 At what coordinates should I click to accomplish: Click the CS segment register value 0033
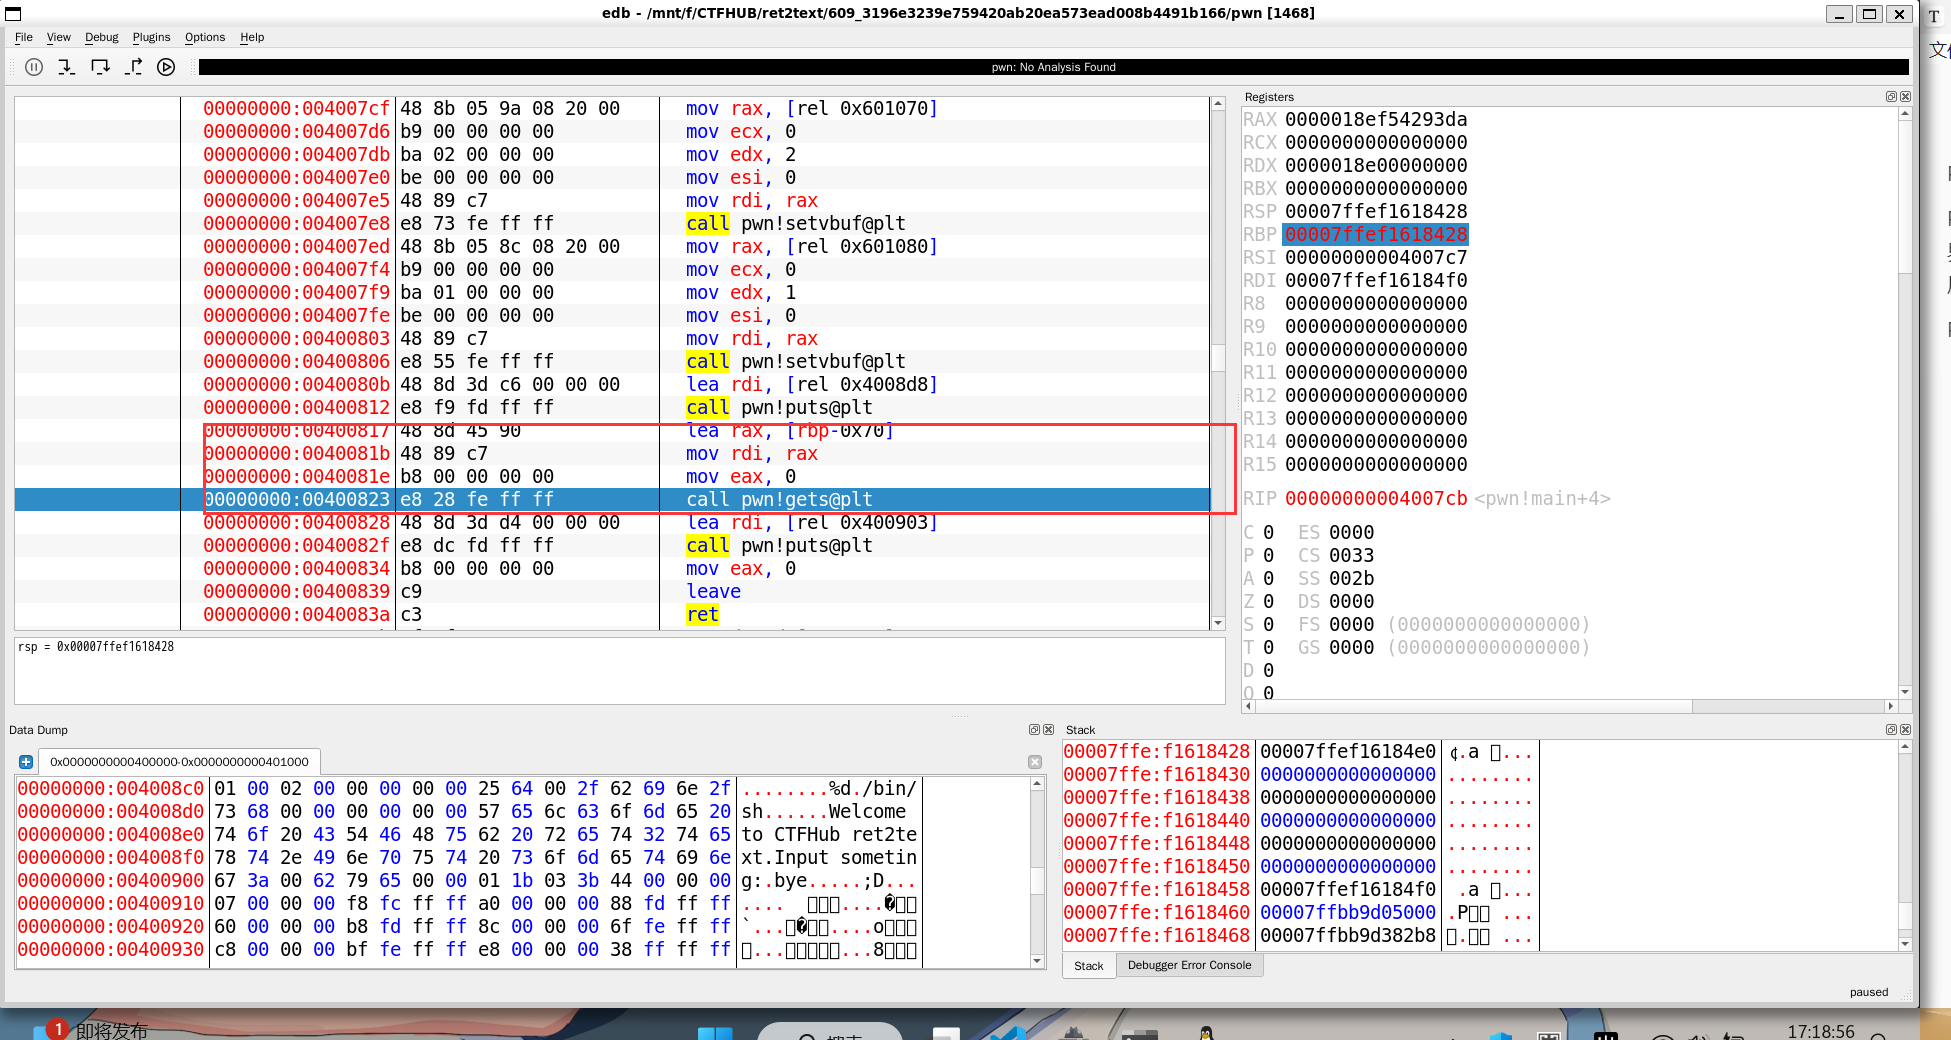(x=1351, y=556)
